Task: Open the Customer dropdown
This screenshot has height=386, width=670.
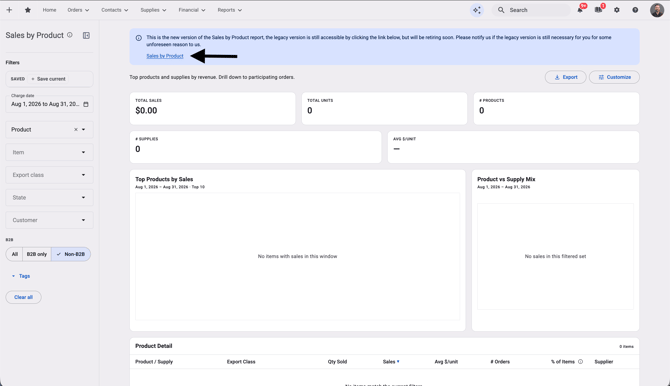Action: 49,220
